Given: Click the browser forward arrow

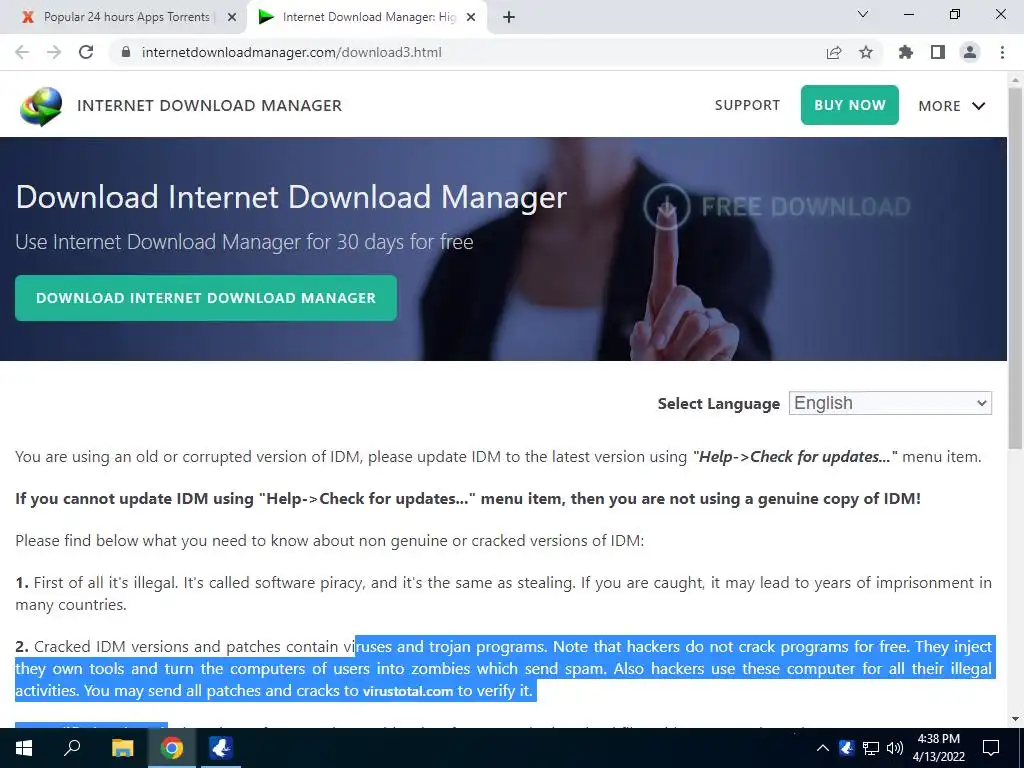Looking at the screenshot, I should [54, 52].
